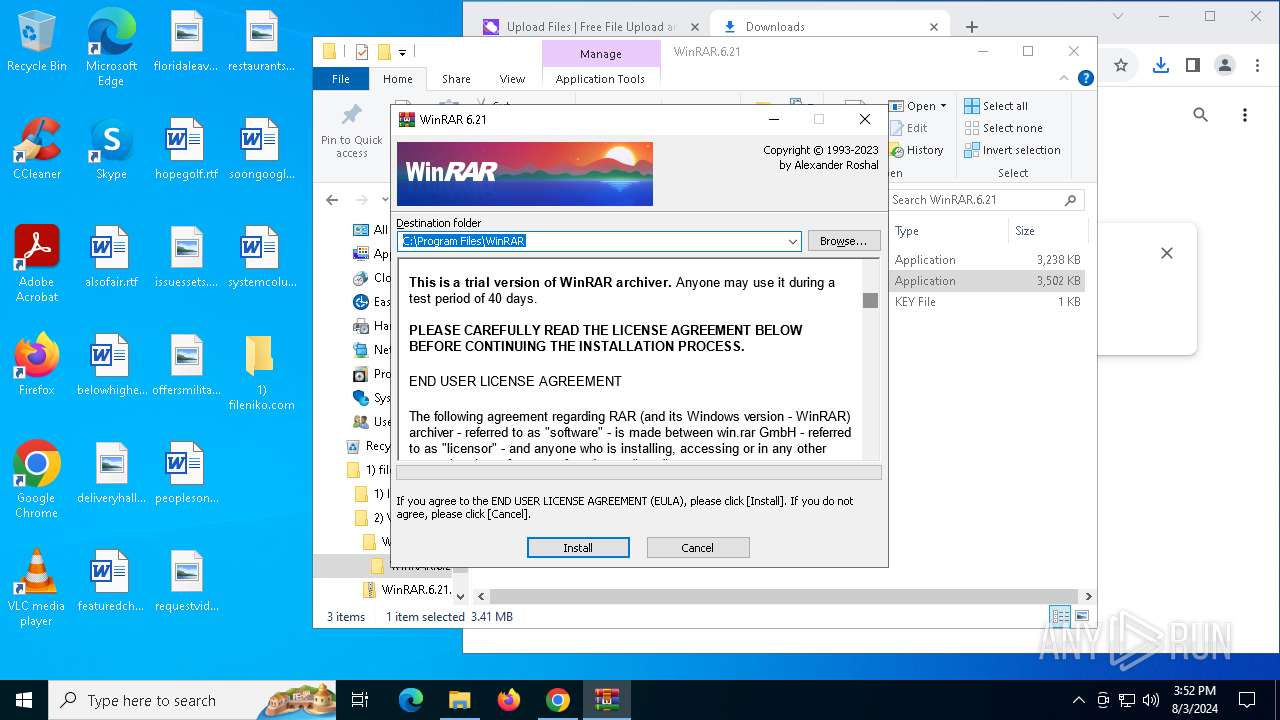Click Pin to Quick access icon
This screenshot has width=1280, height=720.
coord(352,130)
